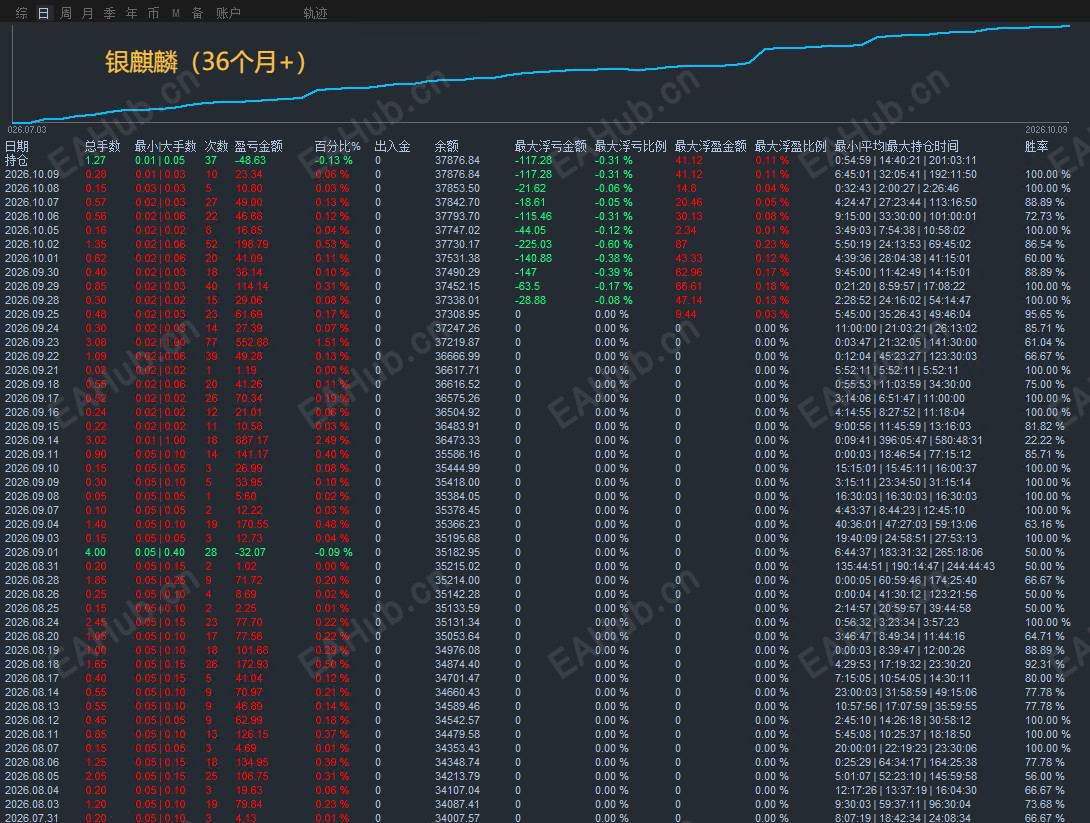The height and width of the screenshot is (823, 1090).
Task: Click the 22.22 % win rate cell
Action: click(1044, 440)
